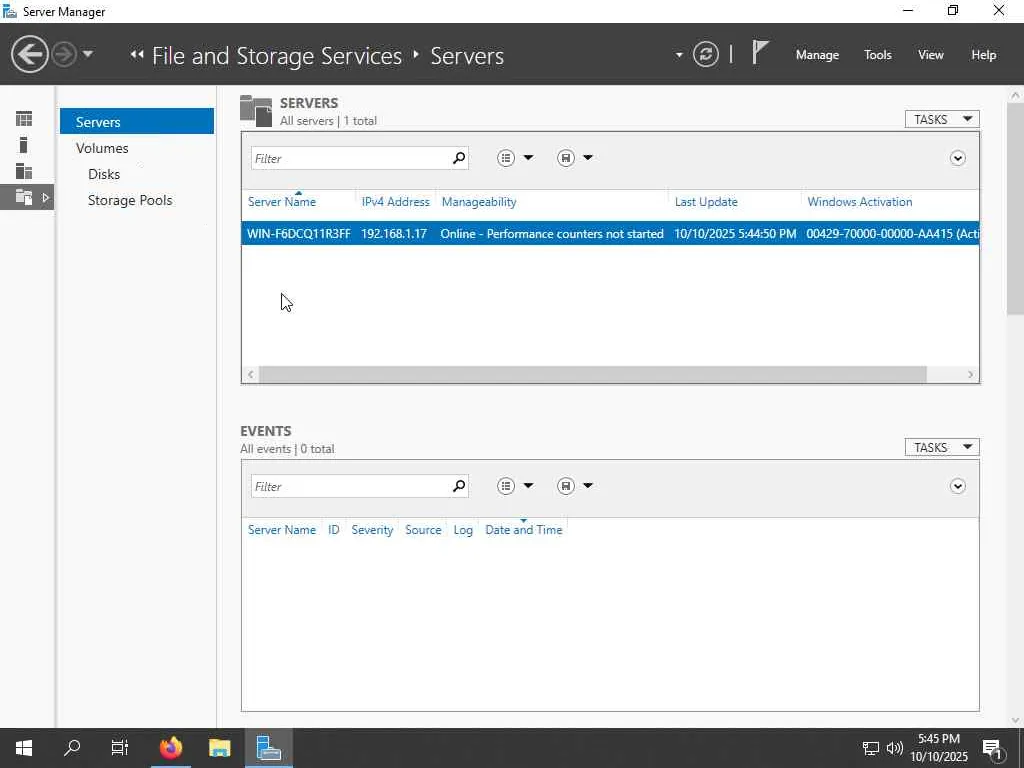Open File Explorer from the taskbar

coord(219,748)
